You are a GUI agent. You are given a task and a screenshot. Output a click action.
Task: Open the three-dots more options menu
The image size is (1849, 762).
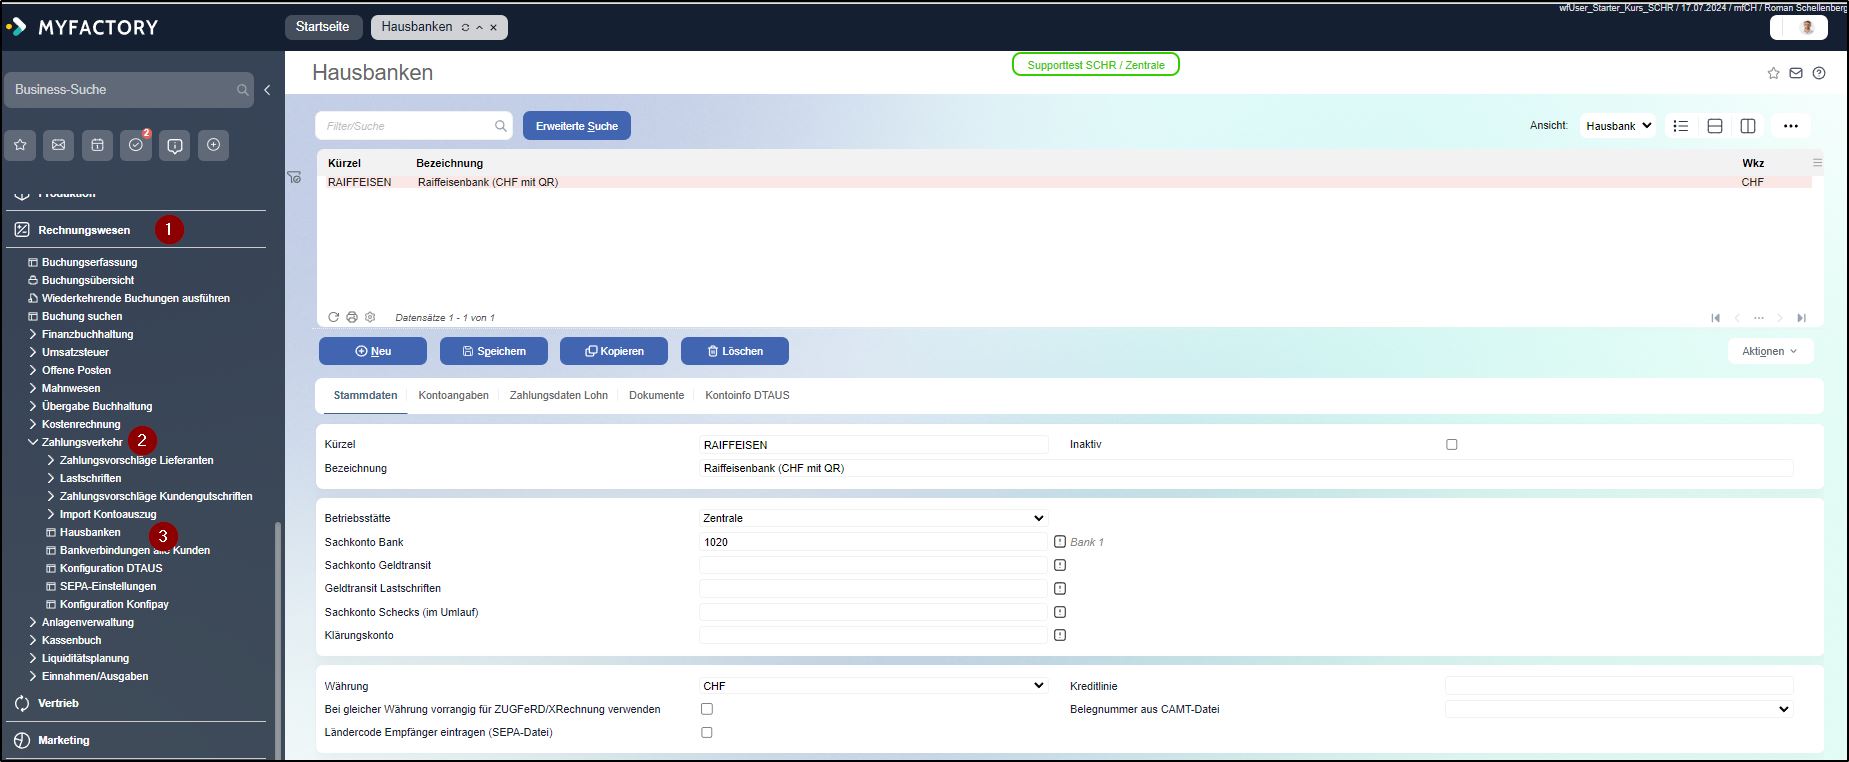coord(1790,126)
